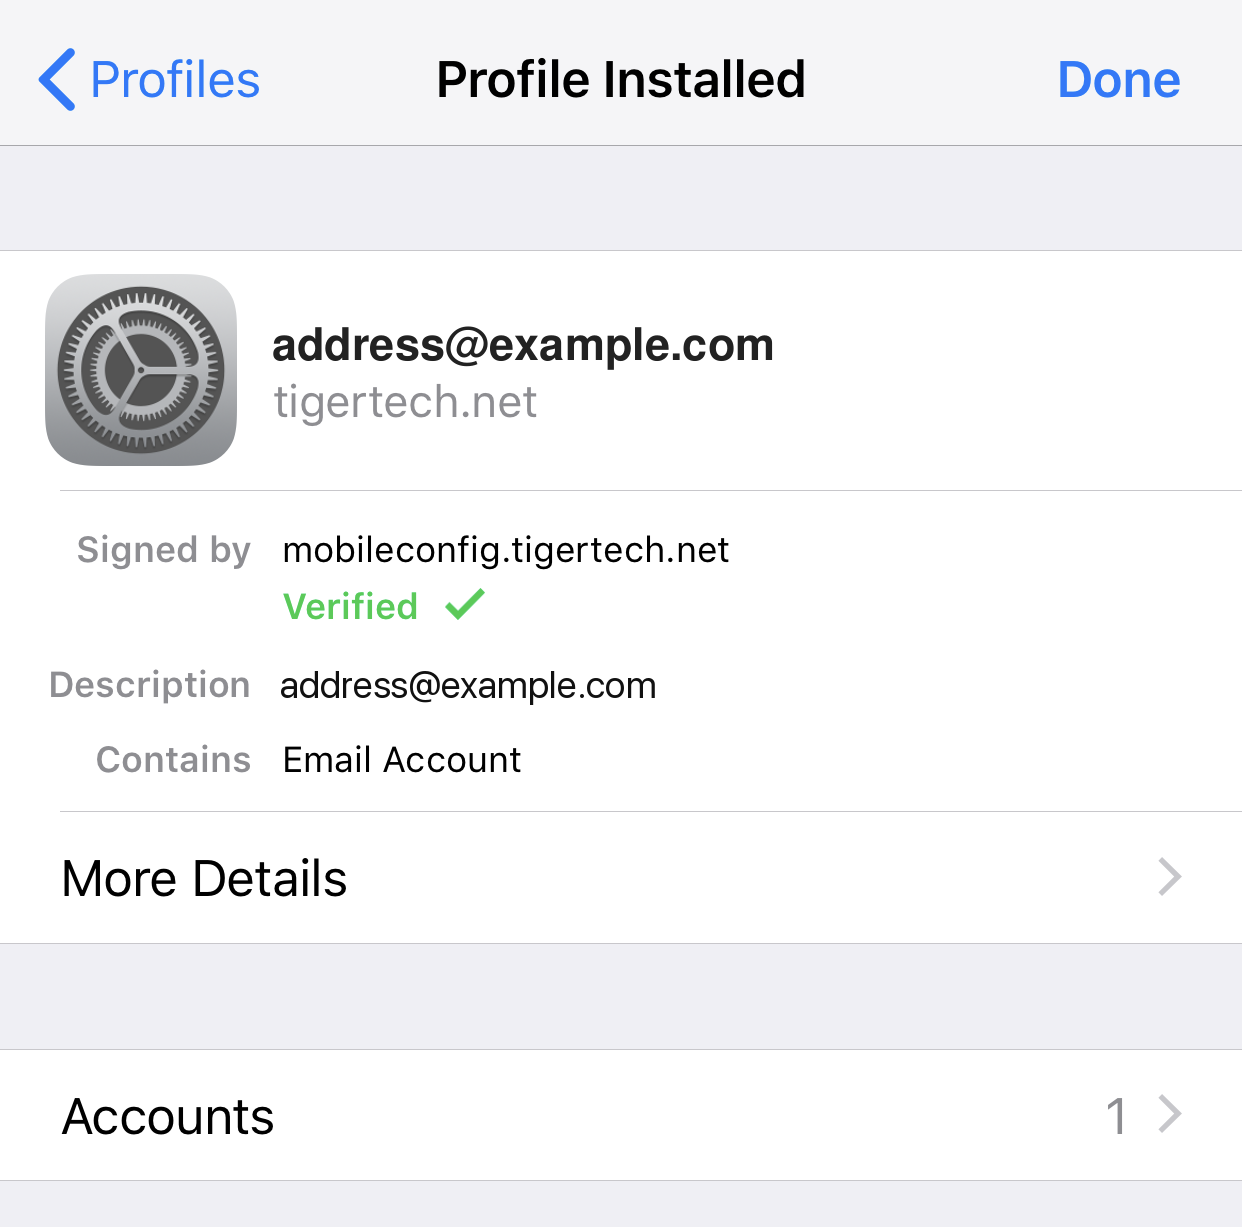
Task: Click the green Verified checkmark icon
Action: (x=465, y=605)
